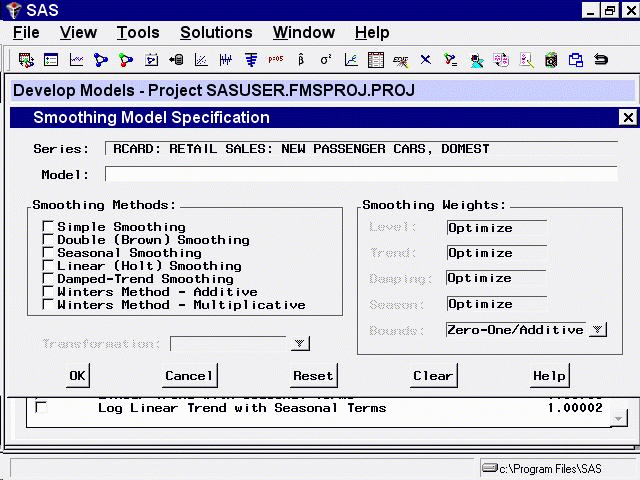
Task: Click the list form toolbar icon
Action: click(x=51, y=60)
